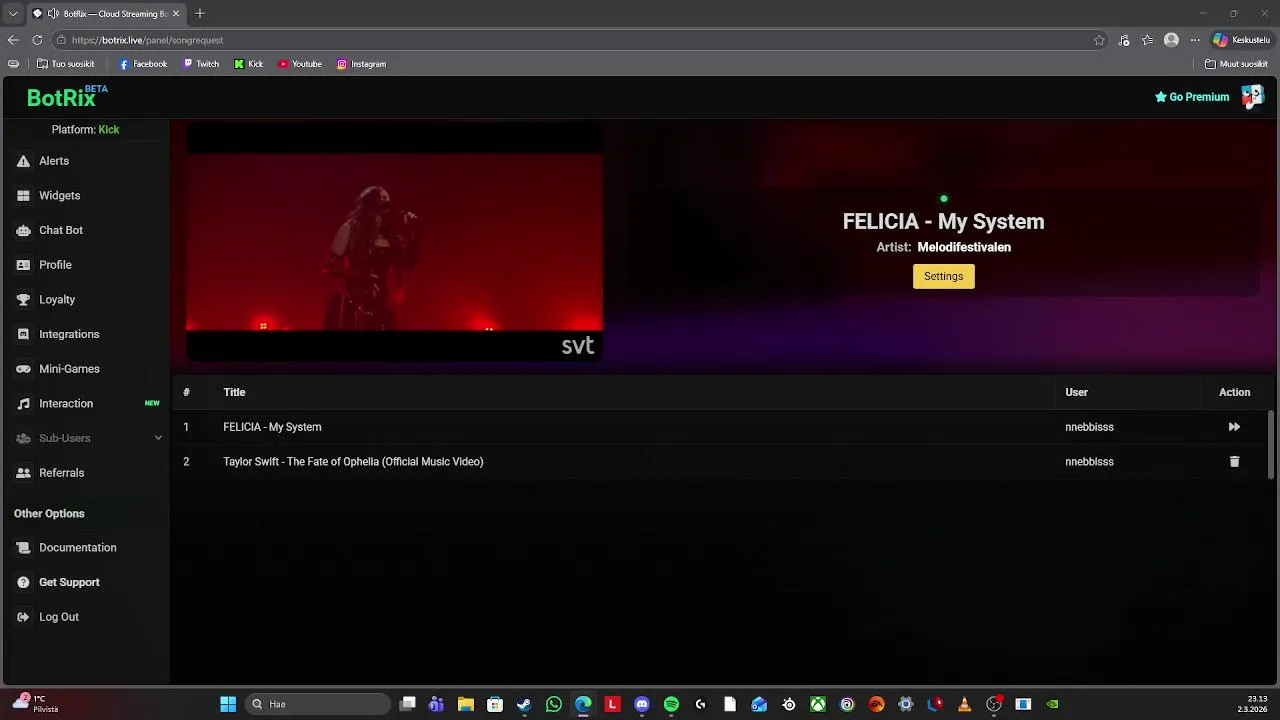The image size is (1280, 720).
Task: Open the weather widget on taskbar
Action: point(35,704)
